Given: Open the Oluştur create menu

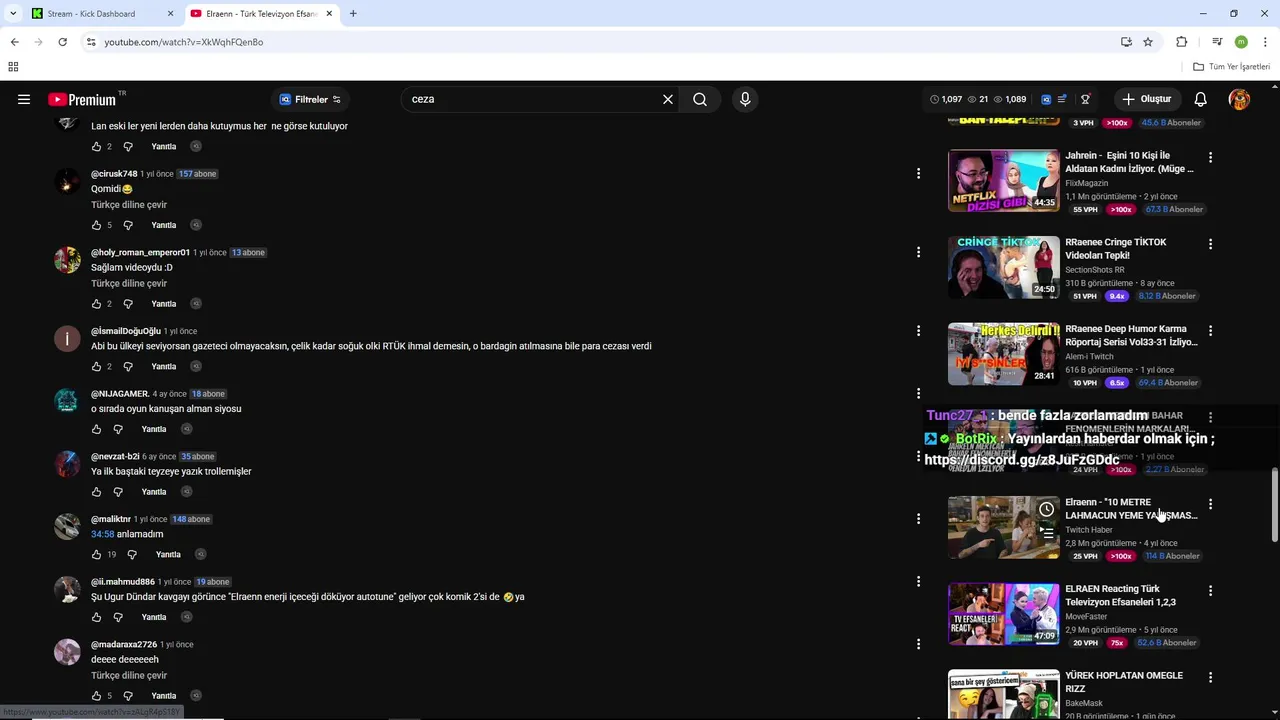Looking at the screenshot, I should [x=1146, y=99].
